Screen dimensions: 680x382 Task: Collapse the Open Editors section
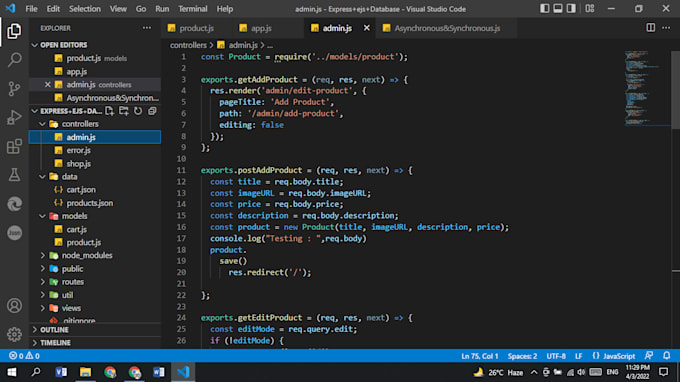coord(35,45)
